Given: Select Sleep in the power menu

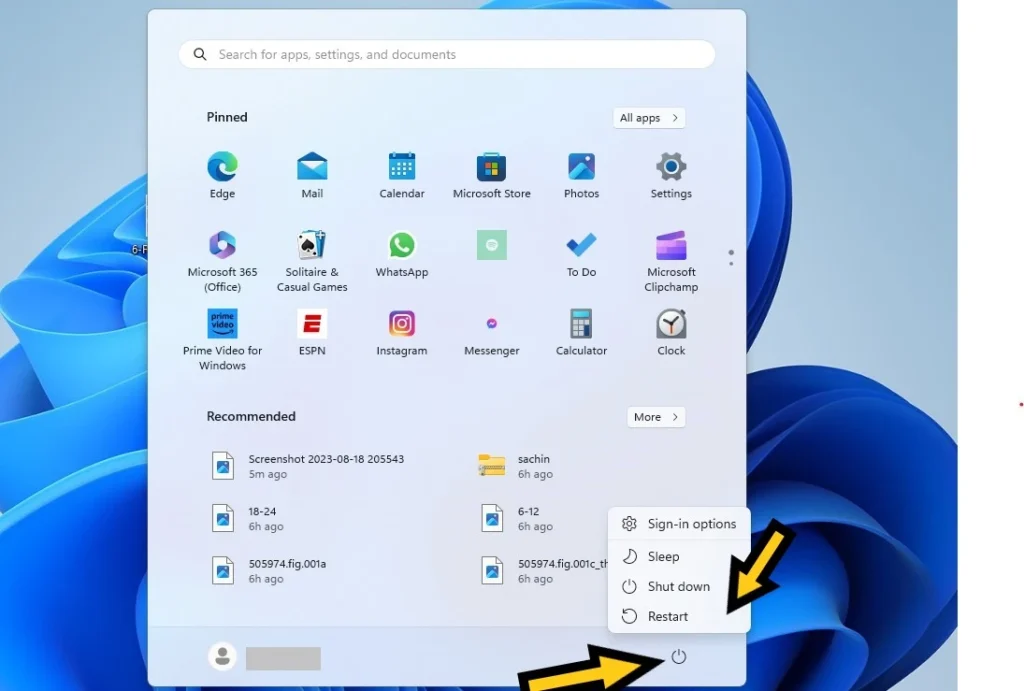Looking at the screenshot, I should pos(679,556).
